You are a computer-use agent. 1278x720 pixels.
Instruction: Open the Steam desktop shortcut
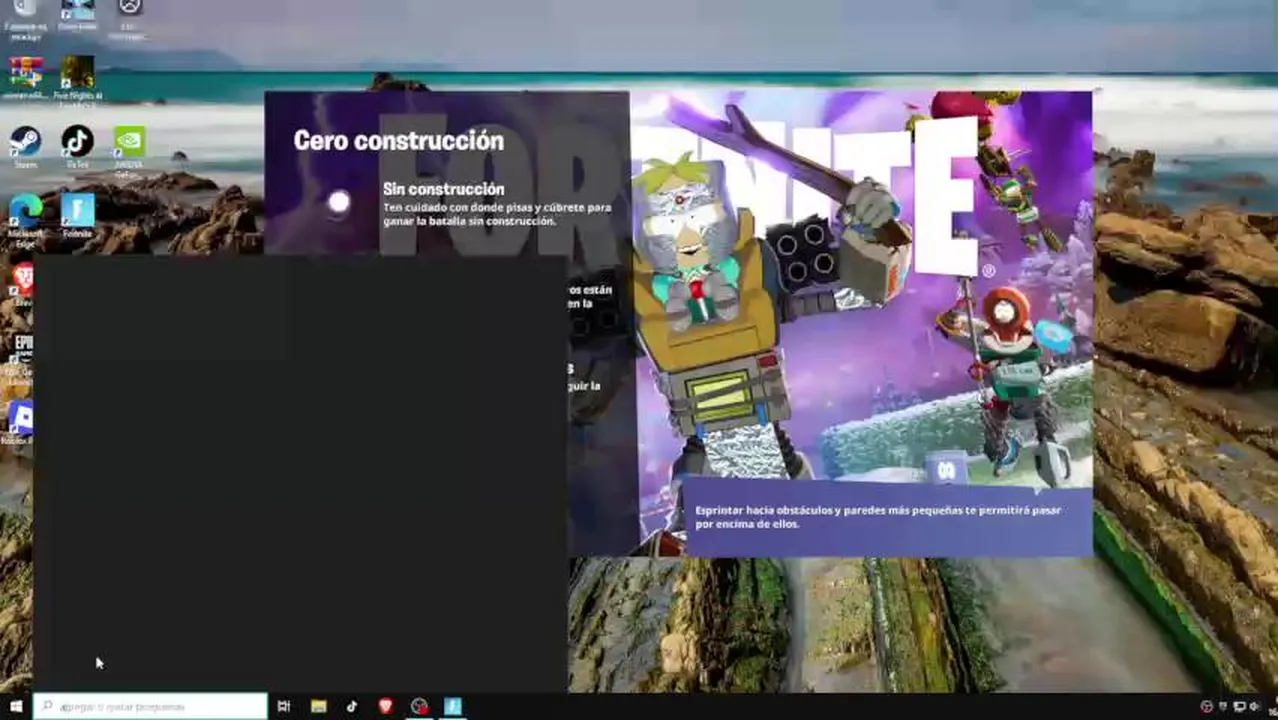tap(25, 145)
